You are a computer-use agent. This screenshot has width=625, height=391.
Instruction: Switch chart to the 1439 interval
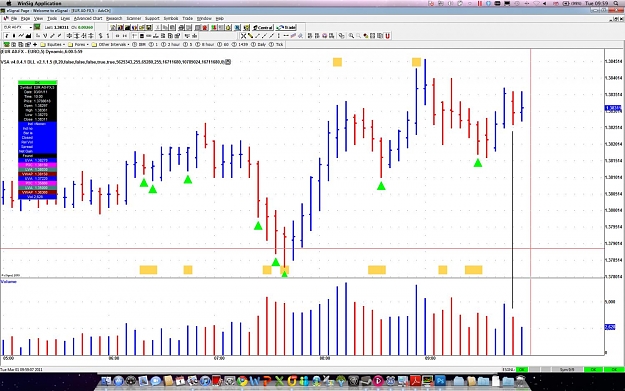(x=240, y=45)
